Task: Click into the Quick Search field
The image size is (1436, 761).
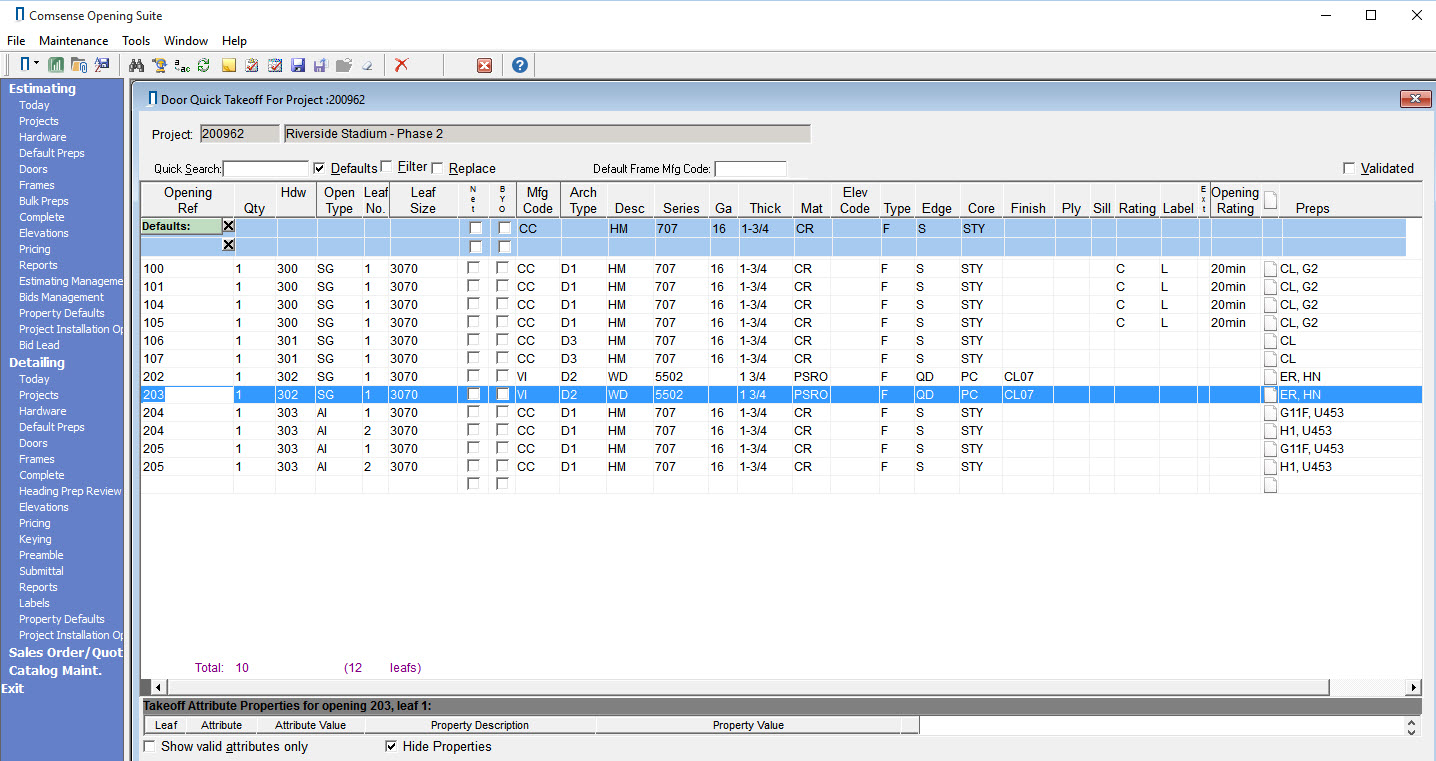Action: [266, 169]
